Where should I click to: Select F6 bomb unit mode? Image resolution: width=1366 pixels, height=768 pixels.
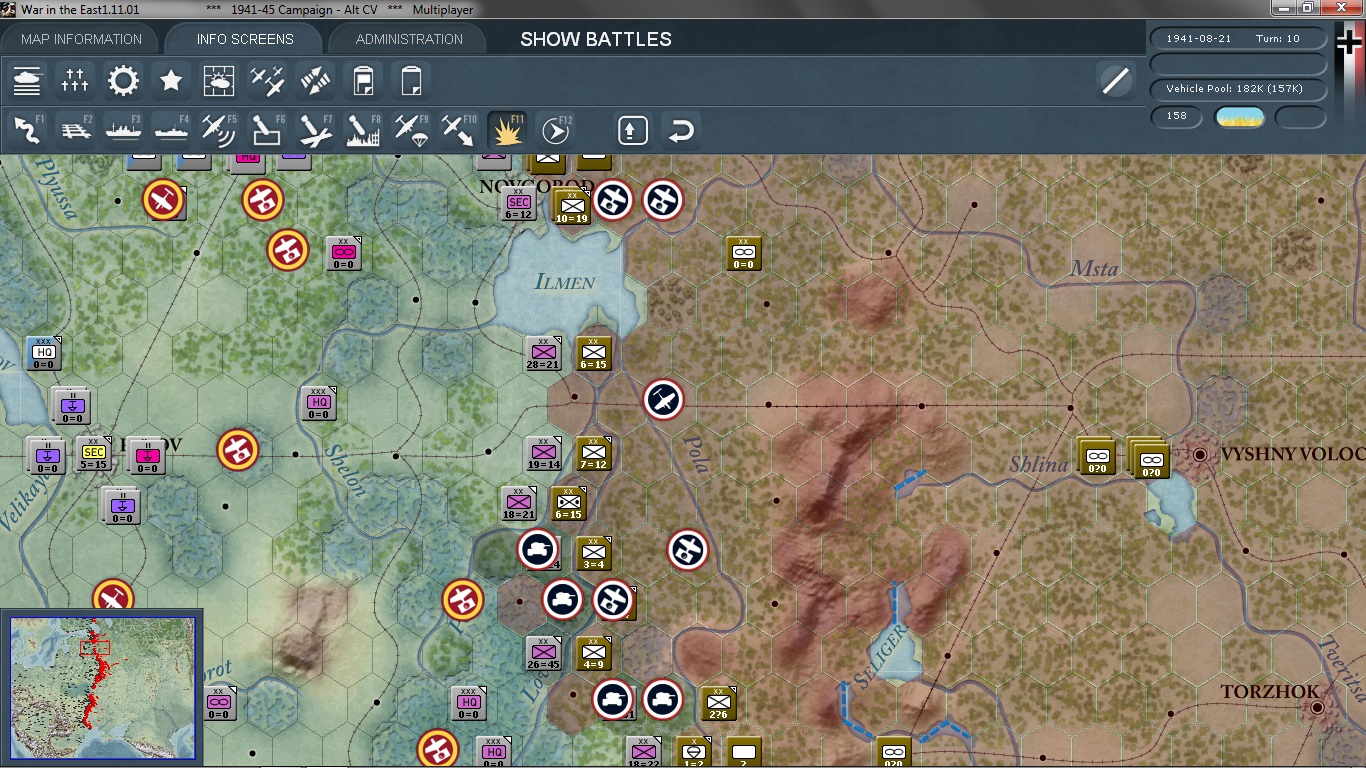click(x=267, y=130)
